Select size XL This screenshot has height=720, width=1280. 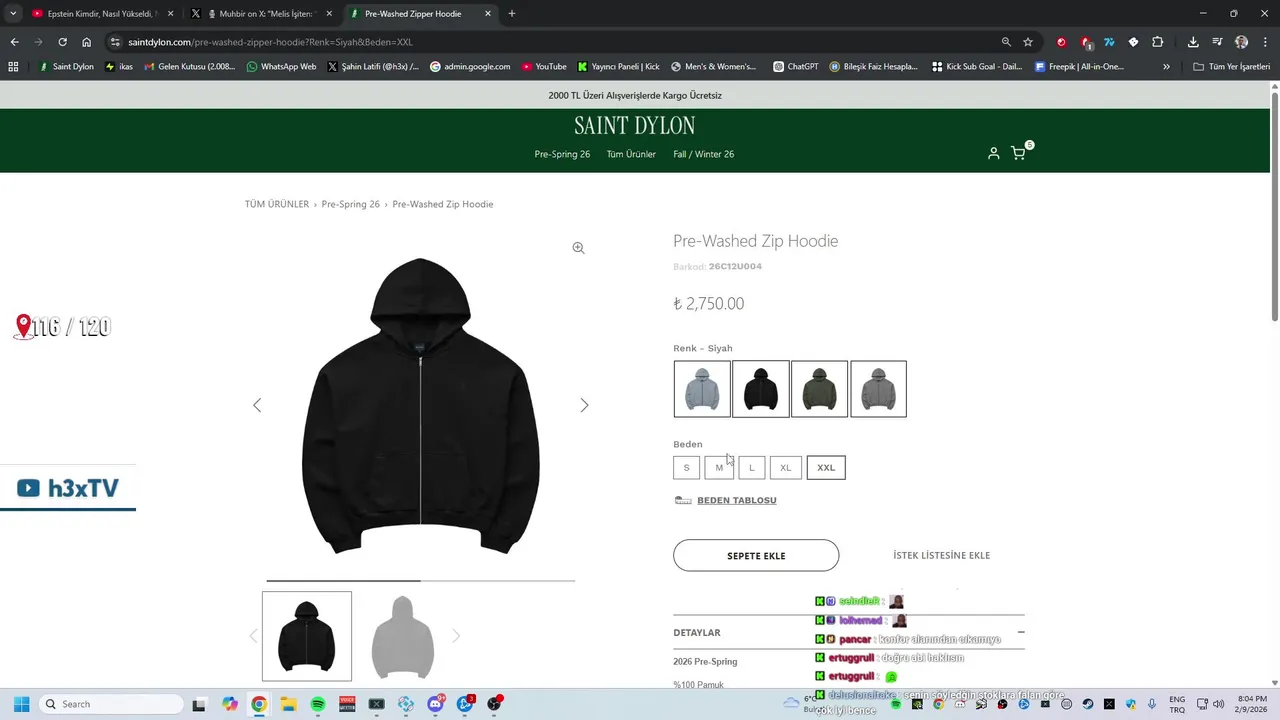(785, 467)
